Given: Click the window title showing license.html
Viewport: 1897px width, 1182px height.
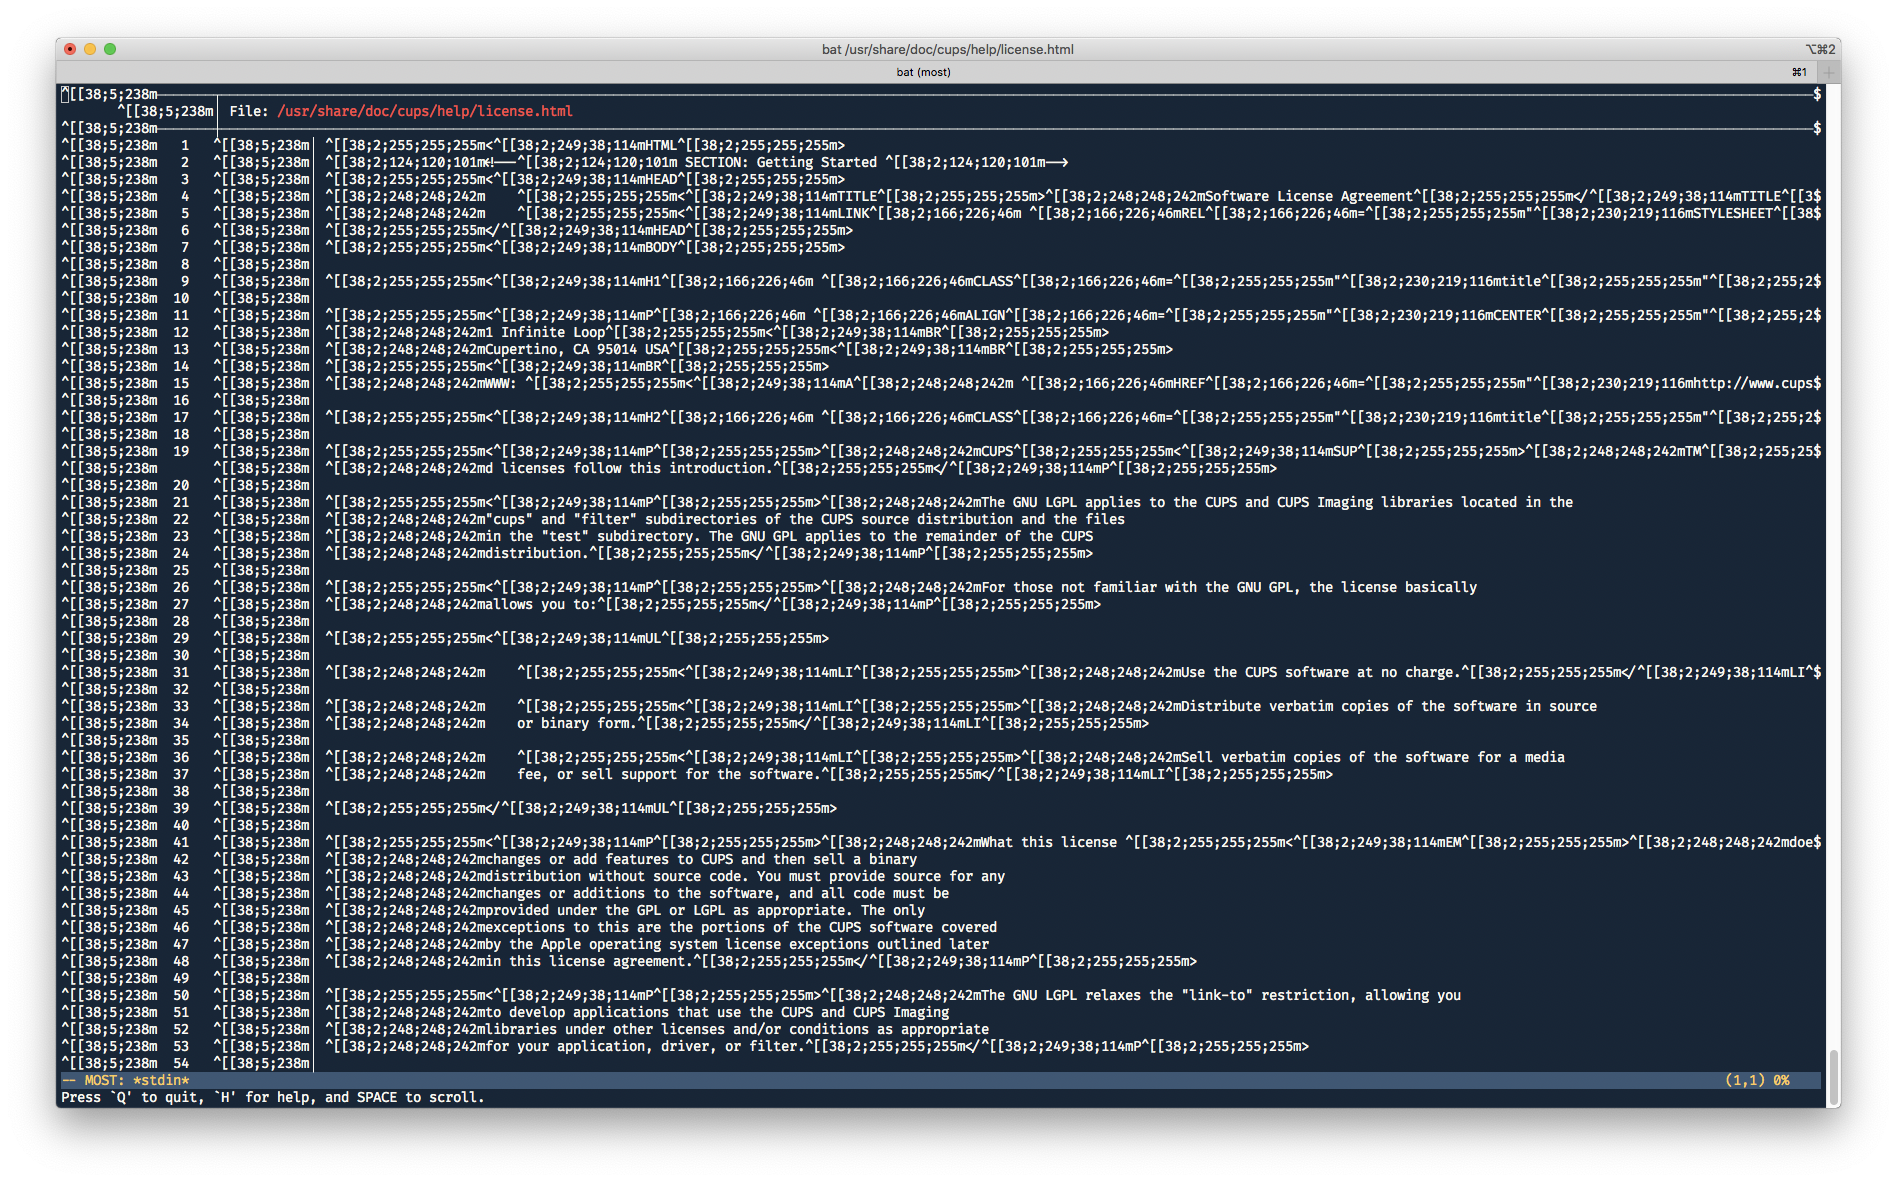Looking at the screenshot, I should pos(947,48).
